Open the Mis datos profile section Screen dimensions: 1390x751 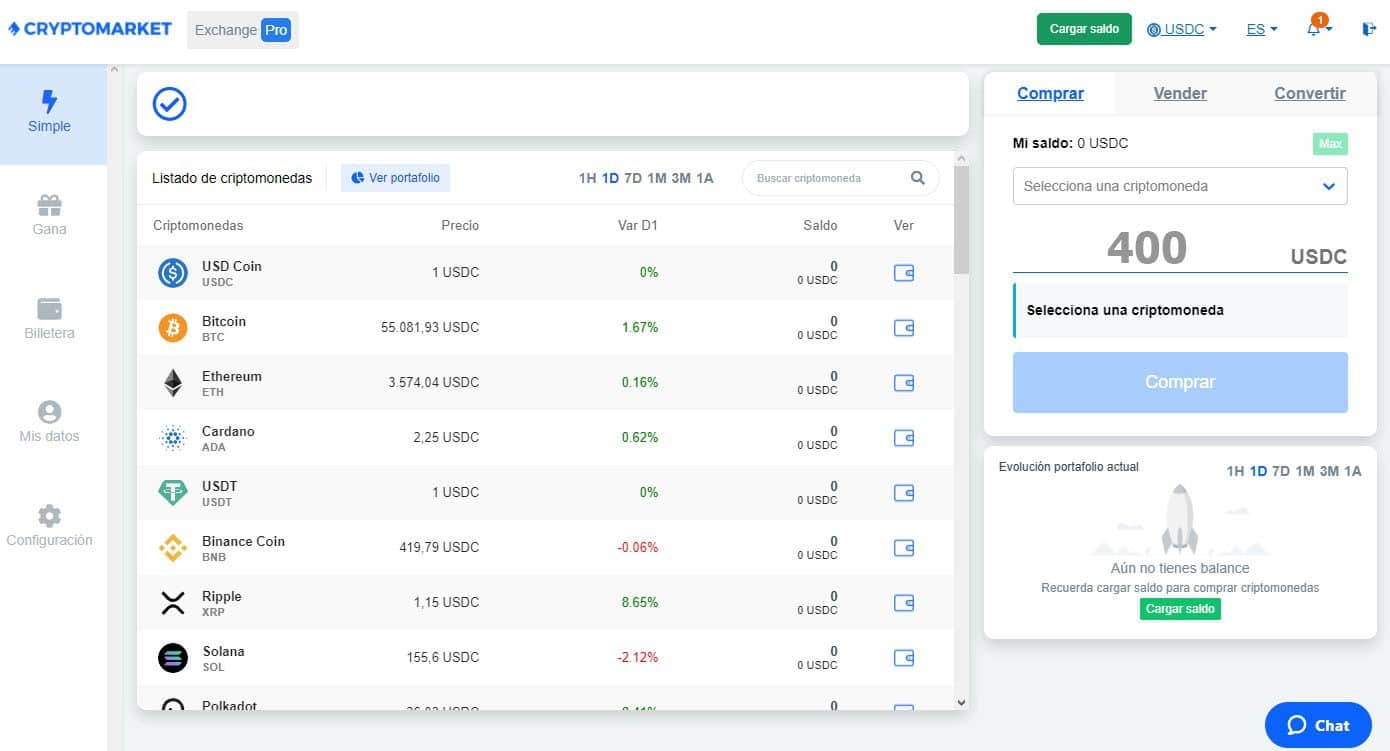click(50, 422)
